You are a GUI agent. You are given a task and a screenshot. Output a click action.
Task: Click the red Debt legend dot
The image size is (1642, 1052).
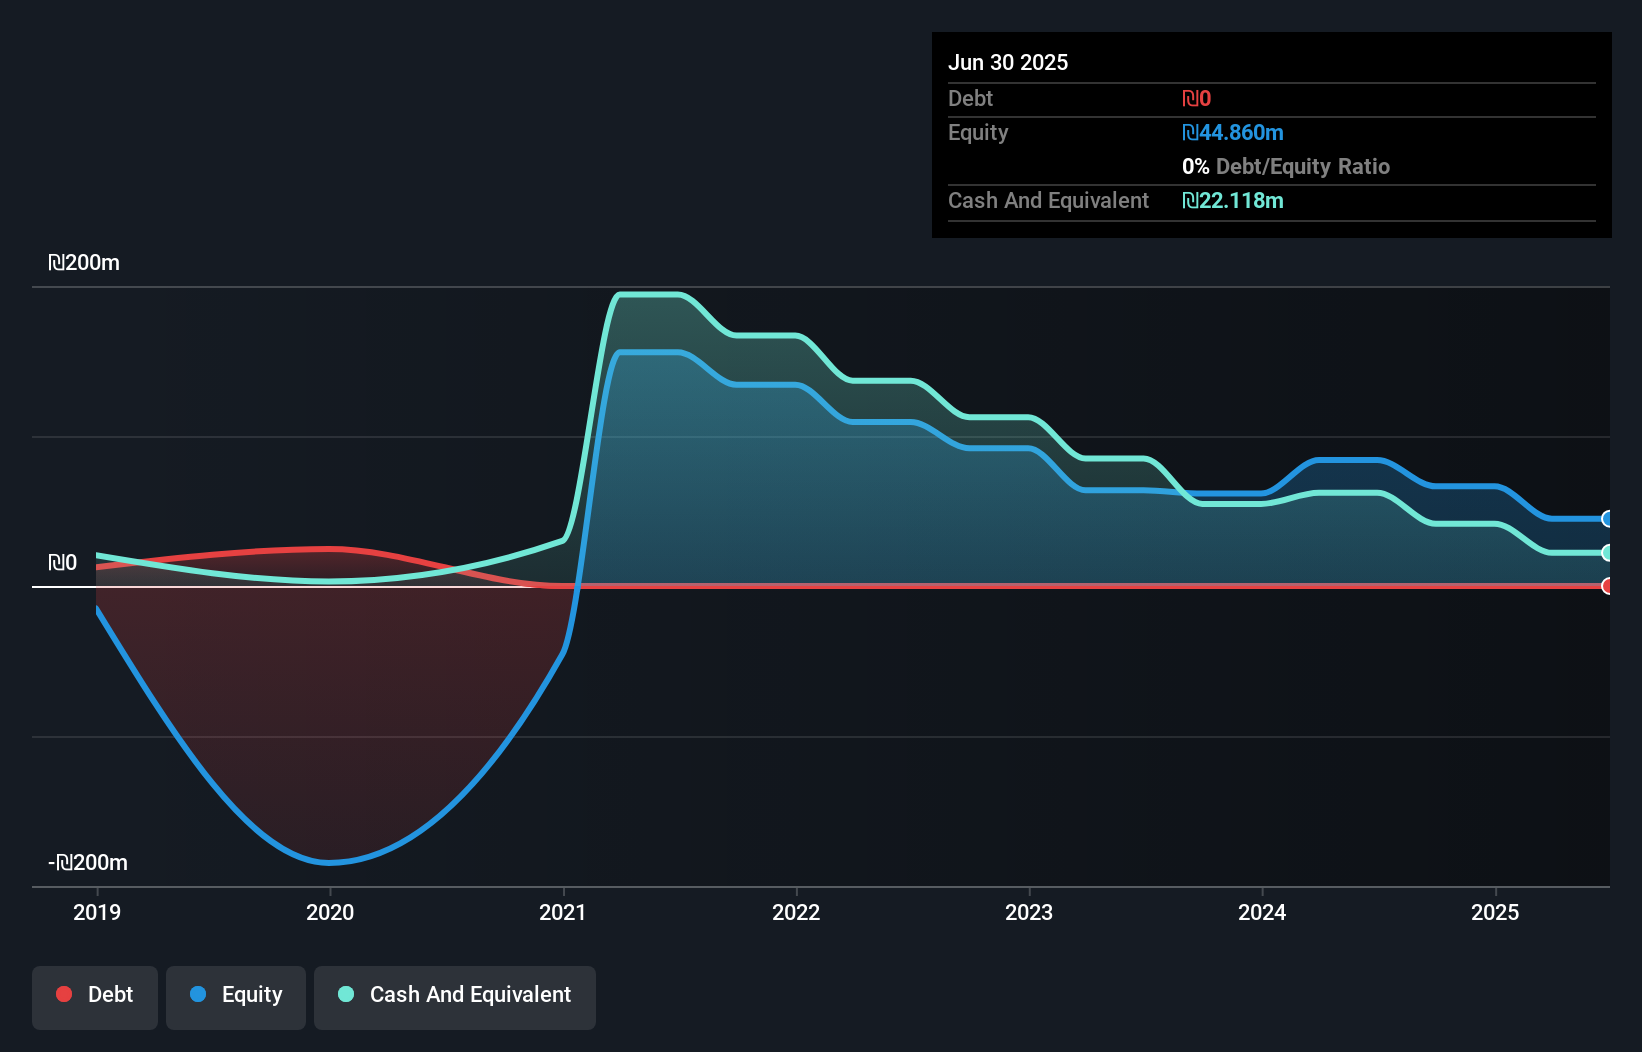tap(64, 994)
